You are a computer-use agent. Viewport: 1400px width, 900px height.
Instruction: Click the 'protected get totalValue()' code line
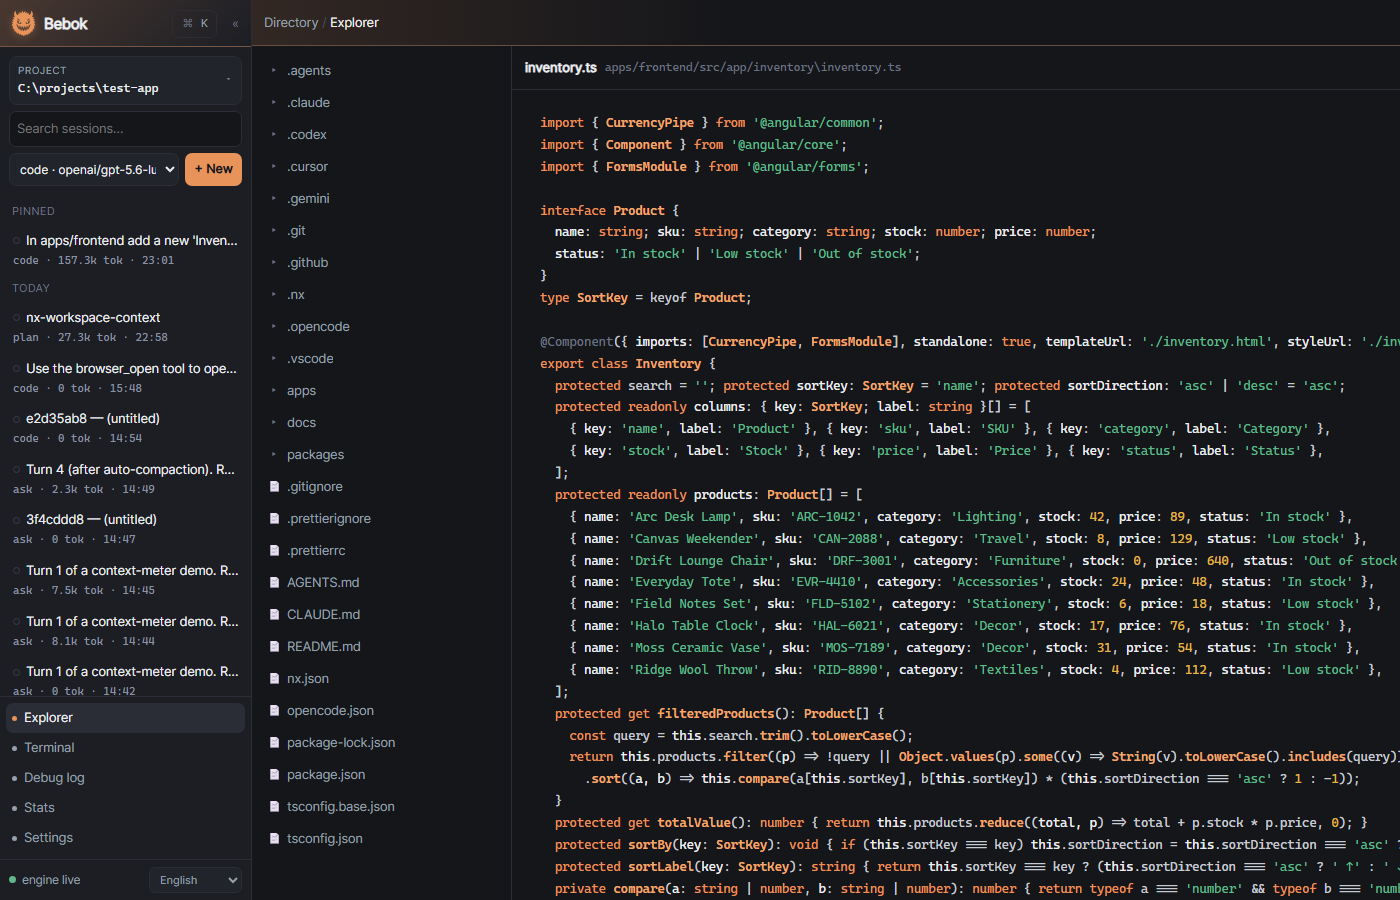(961, 823)
